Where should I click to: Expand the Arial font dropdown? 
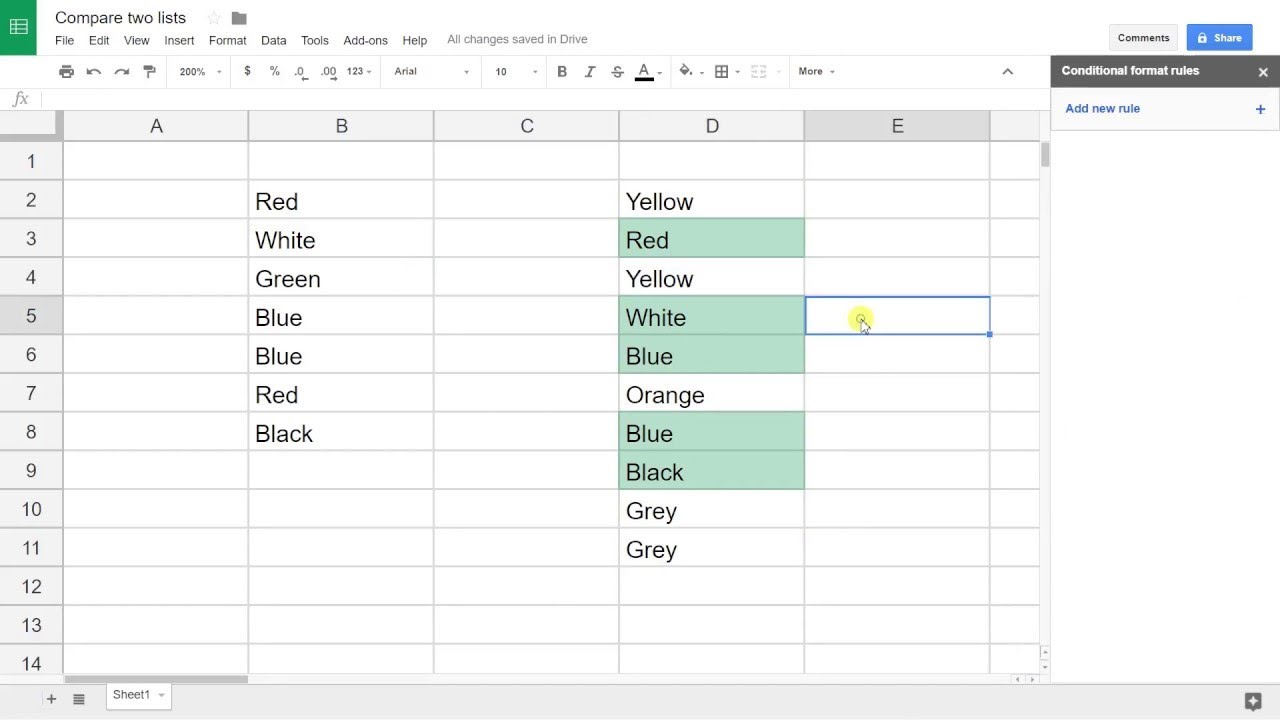tap(431, 71)
